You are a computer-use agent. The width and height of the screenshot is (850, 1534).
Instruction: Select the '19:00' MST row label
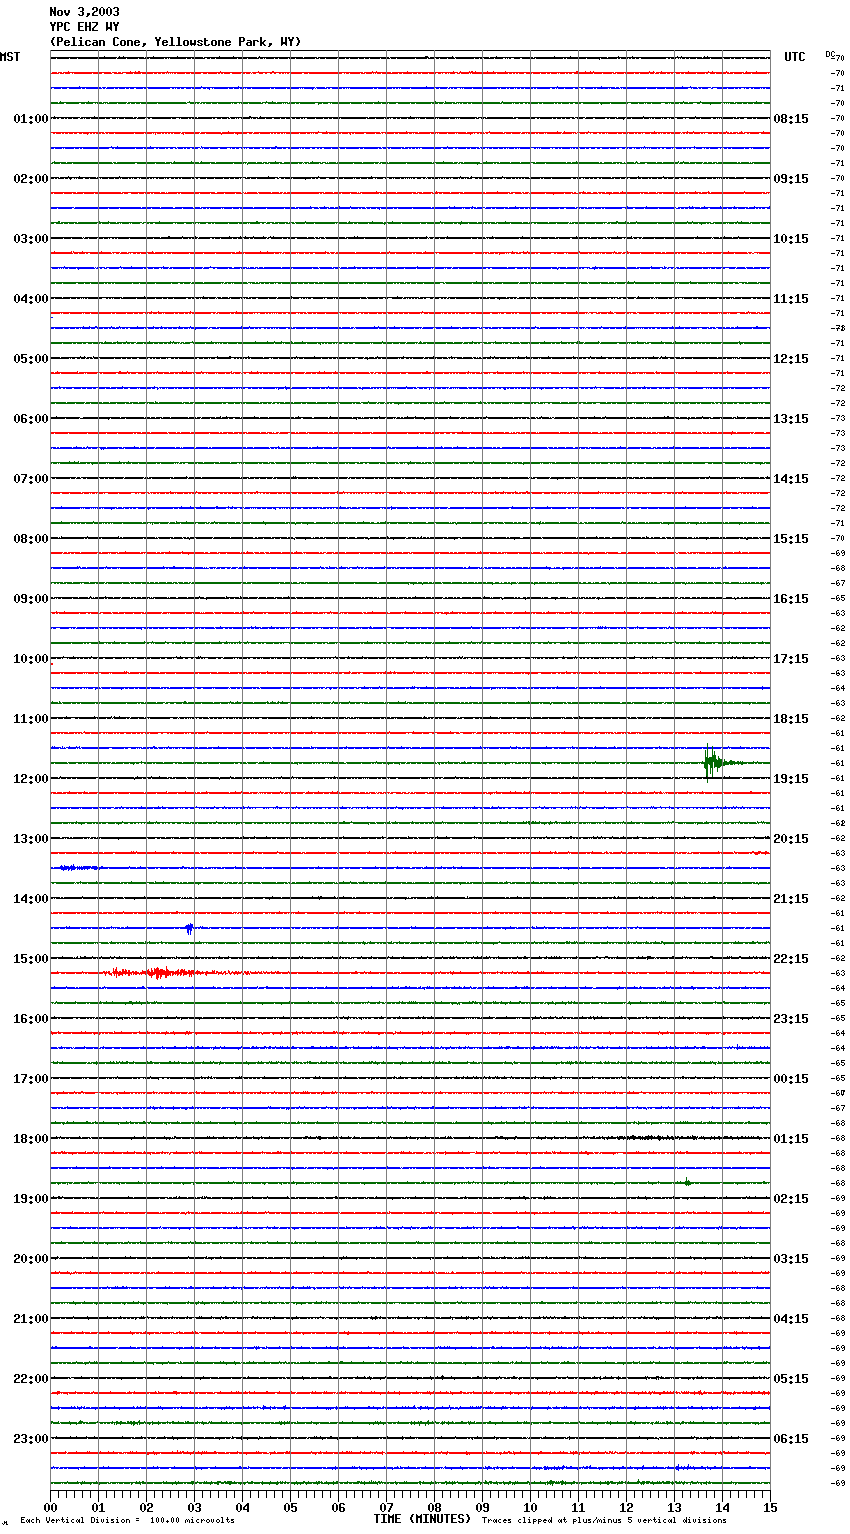coord(31,1199)
